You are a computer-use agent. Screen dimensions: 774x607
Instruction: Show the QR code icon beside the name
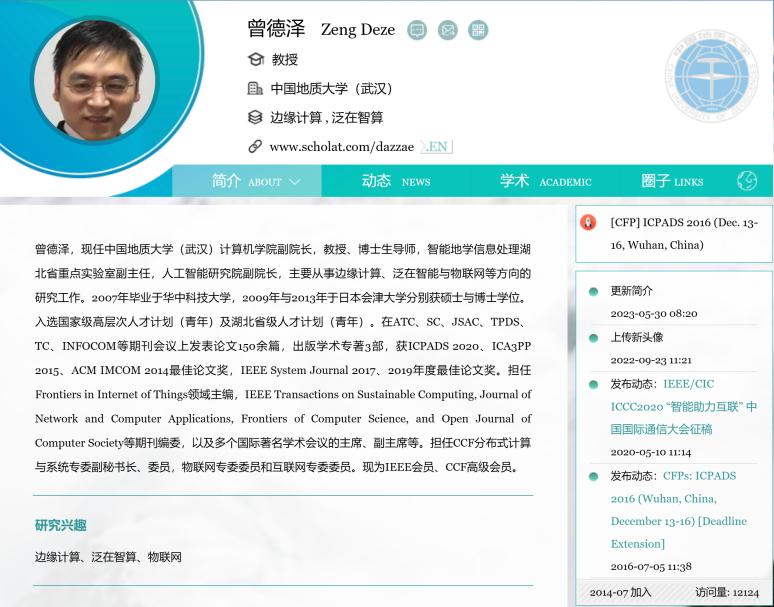tap(478, 30)
